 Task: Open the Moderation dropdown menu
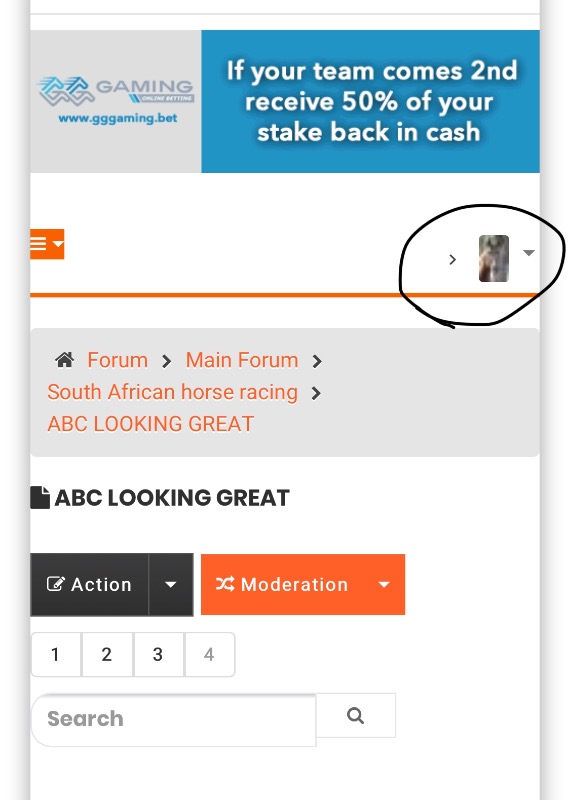(x=303, y=584)
